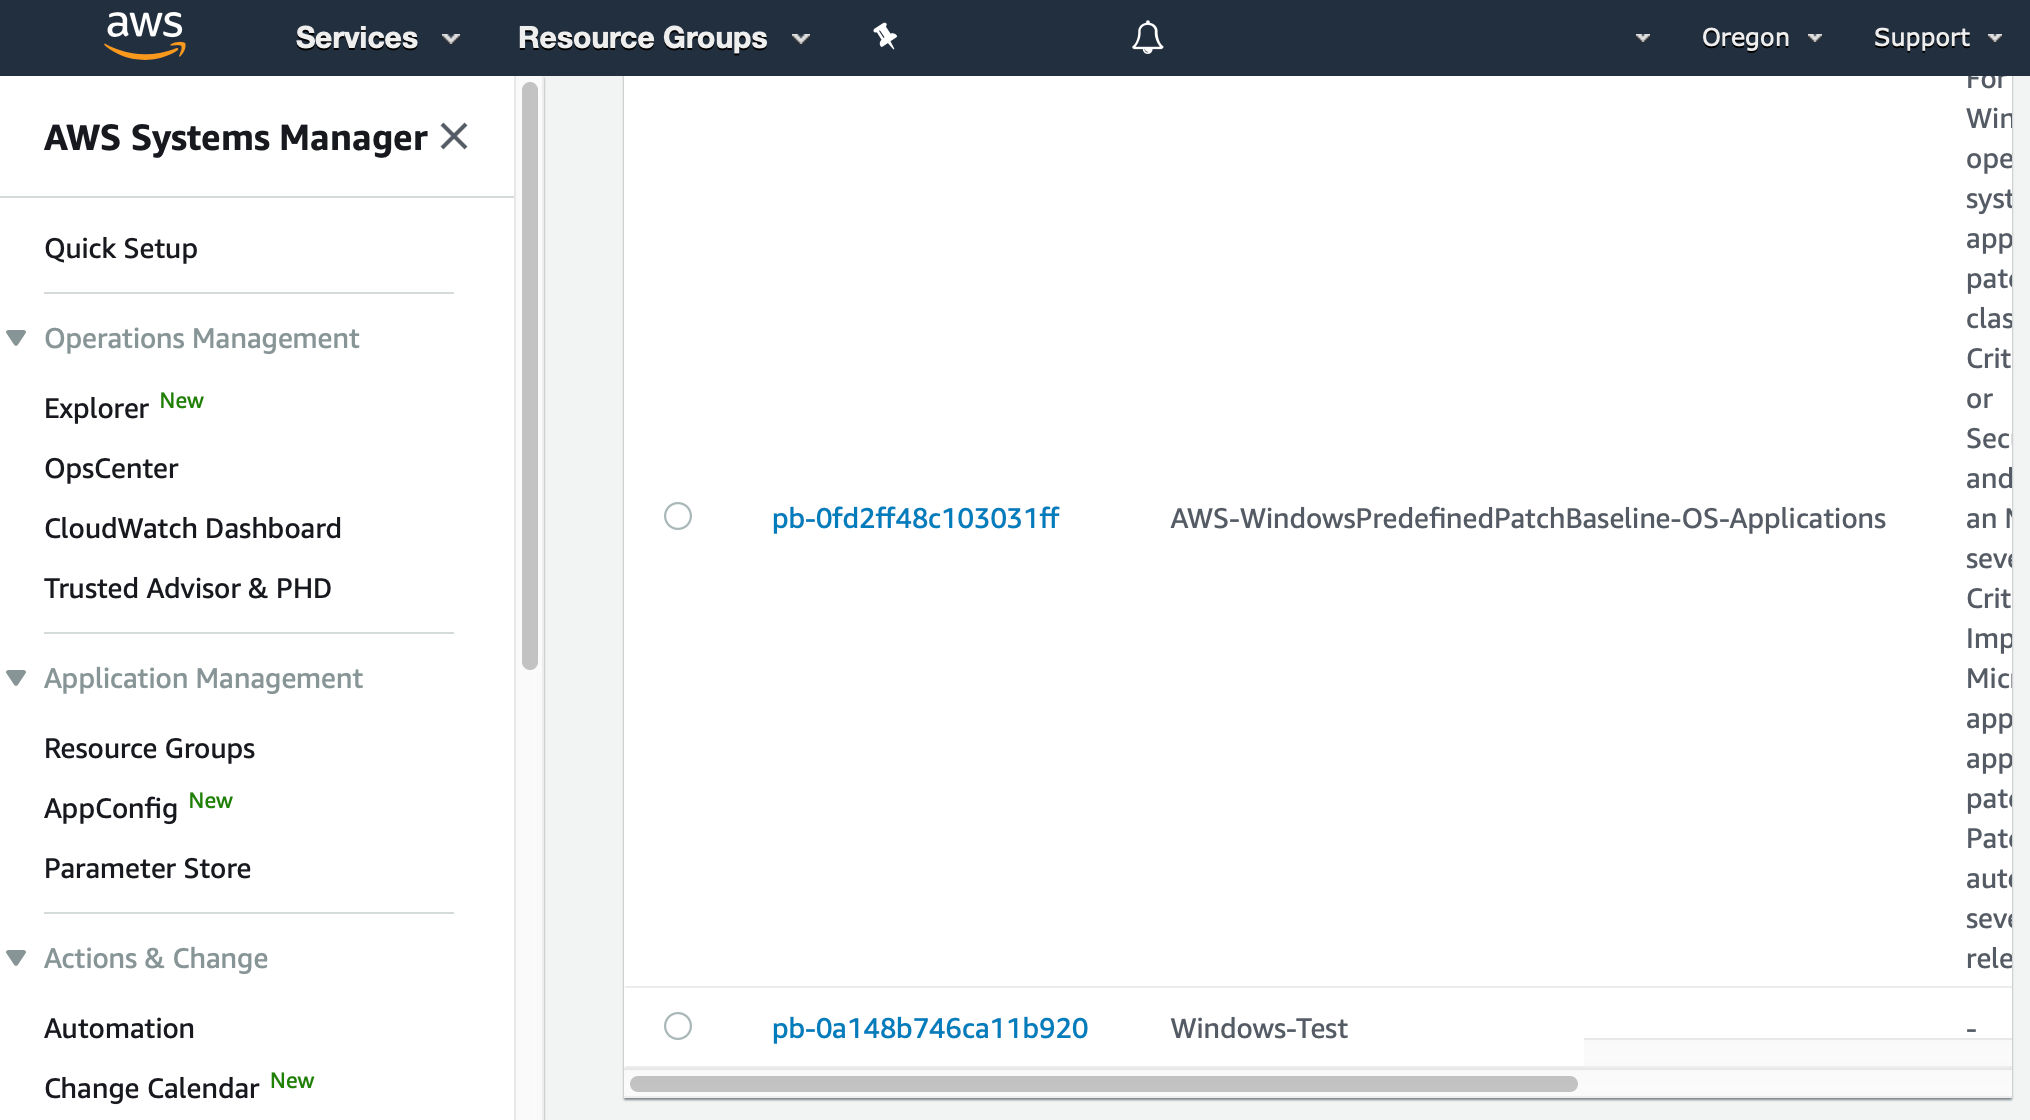Collapse the Actions & Change section
Image resolution: width=2030 pixels, height=1120 pixels.
click(x=16, y=957)
